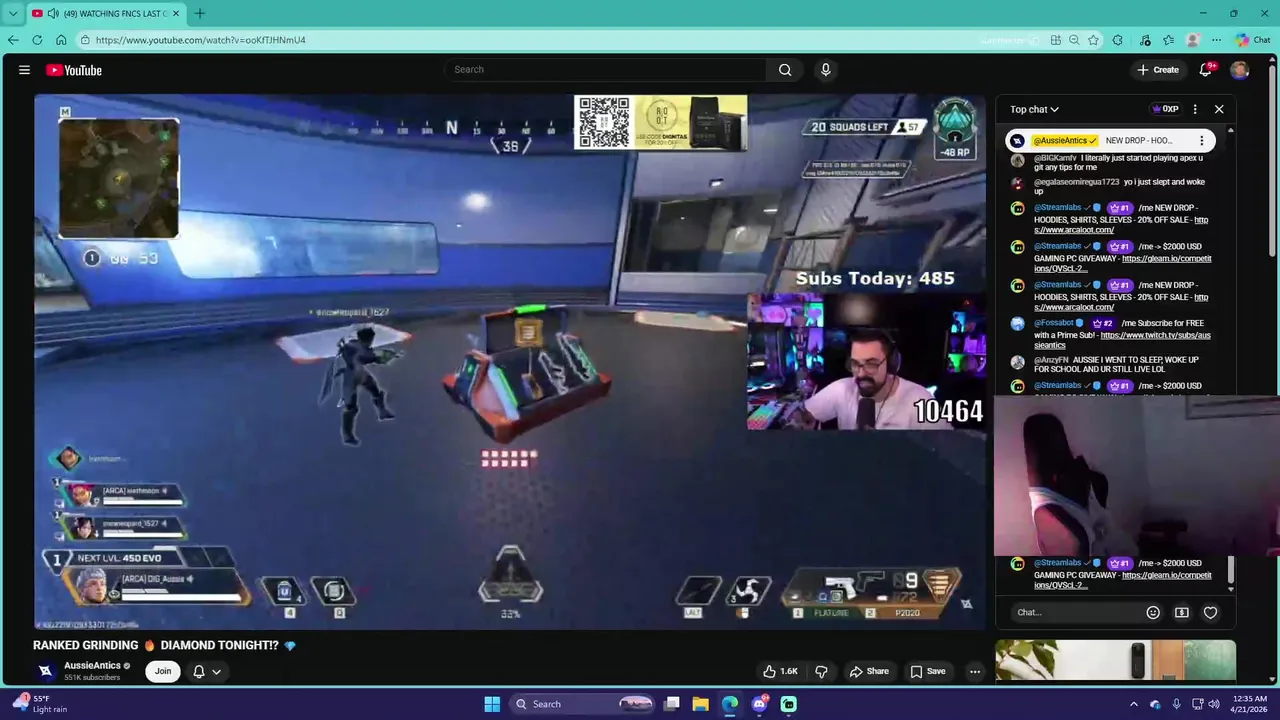Open the Windows Start menu
The height and width of the screenshot is (720, 1280).
pyautogui.click(x=492, y=704)
